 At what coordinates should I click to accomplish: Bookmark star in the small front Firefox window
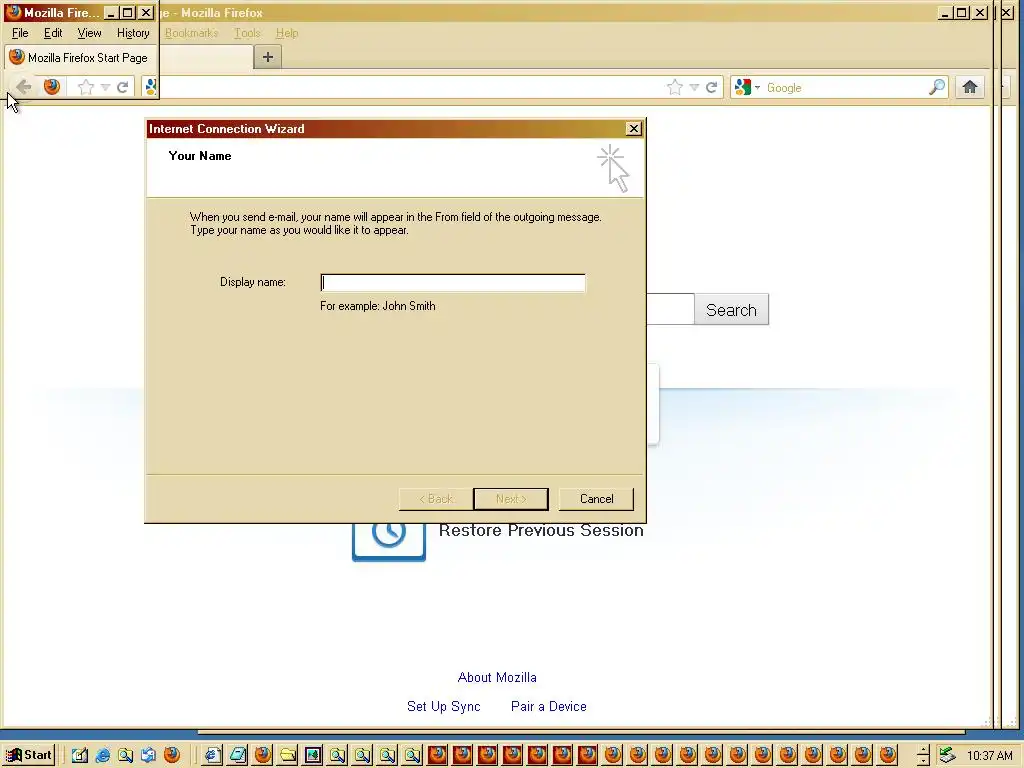[x=86, y=87]
